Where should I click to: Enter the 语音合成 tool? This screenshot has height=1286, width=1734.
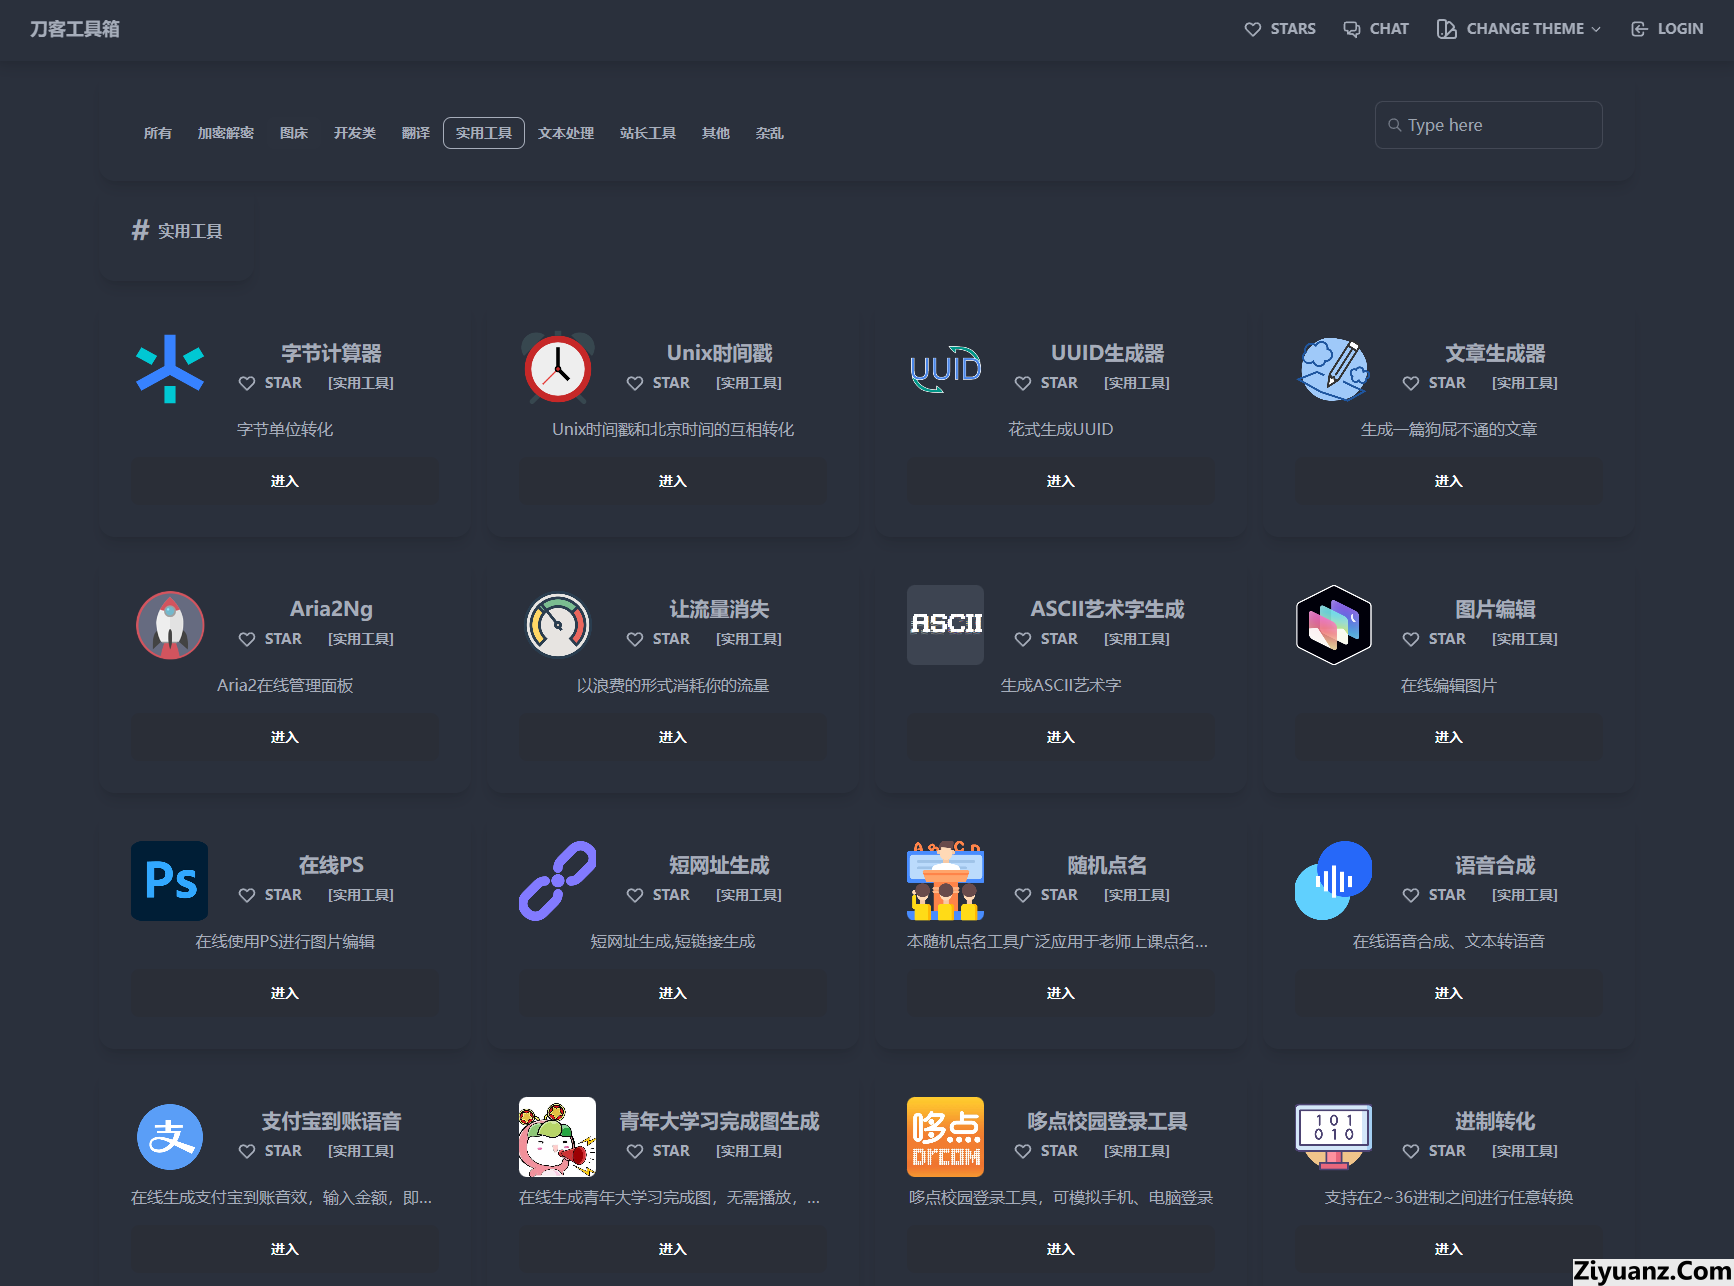(x=1449, y=993)
